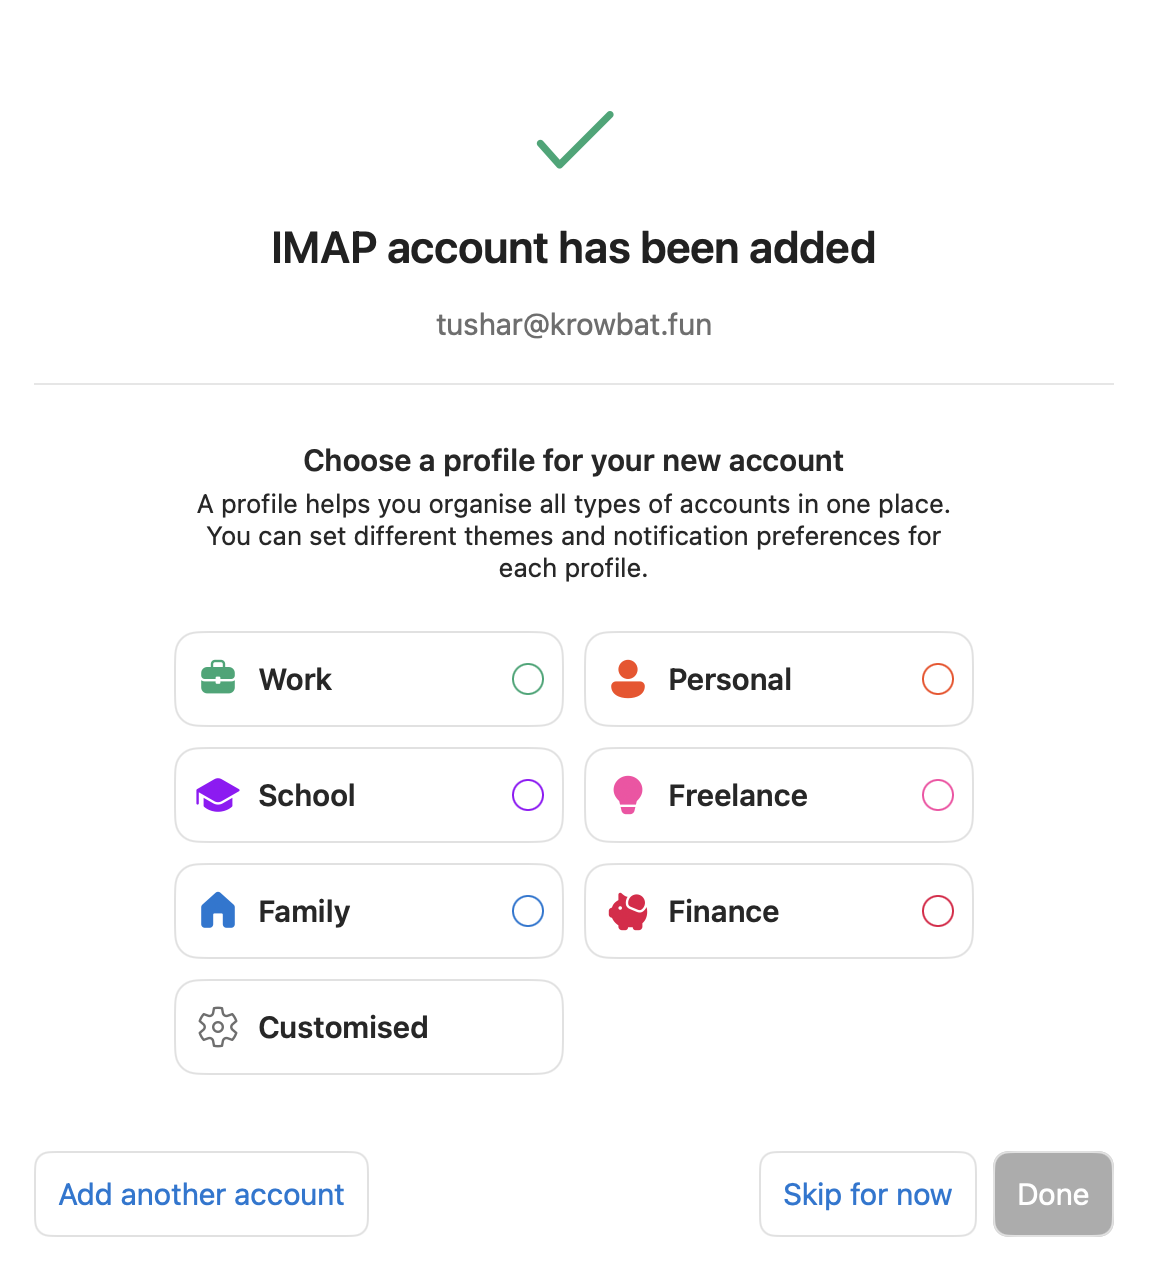Screen dimensions: 1152x1272
Task: Click the green checkmark success icon
Action: pyautogui.click(x=575, y=140)
